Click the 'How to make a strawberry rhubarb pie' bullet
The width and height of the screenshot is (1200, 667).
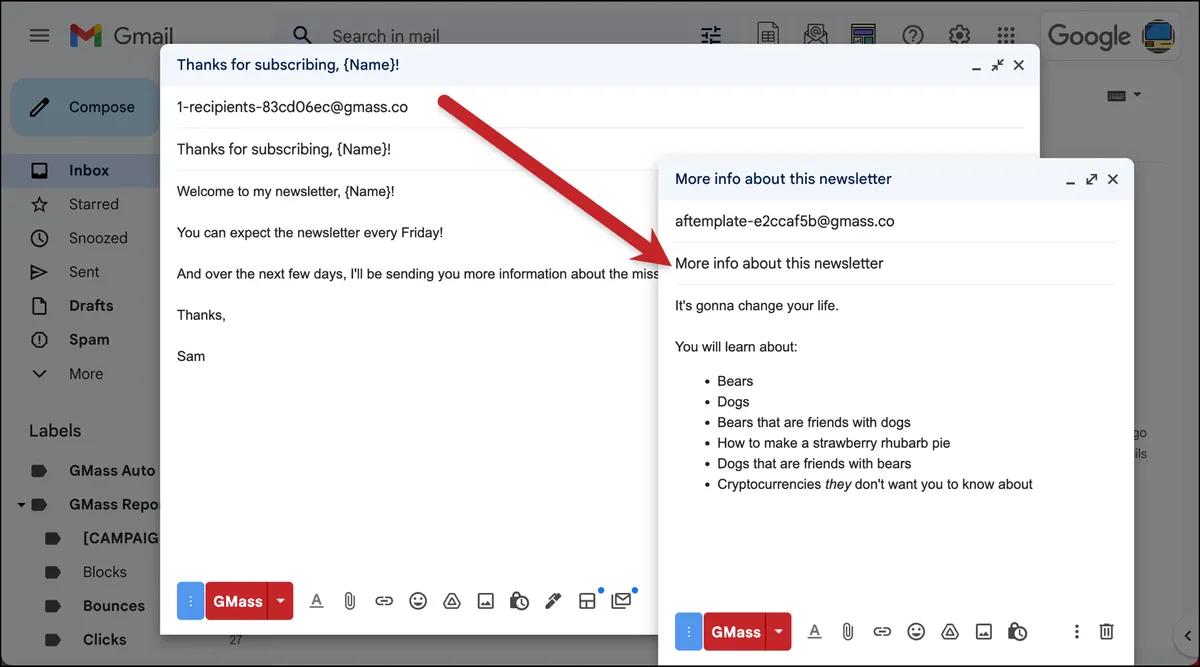point(834,443)
